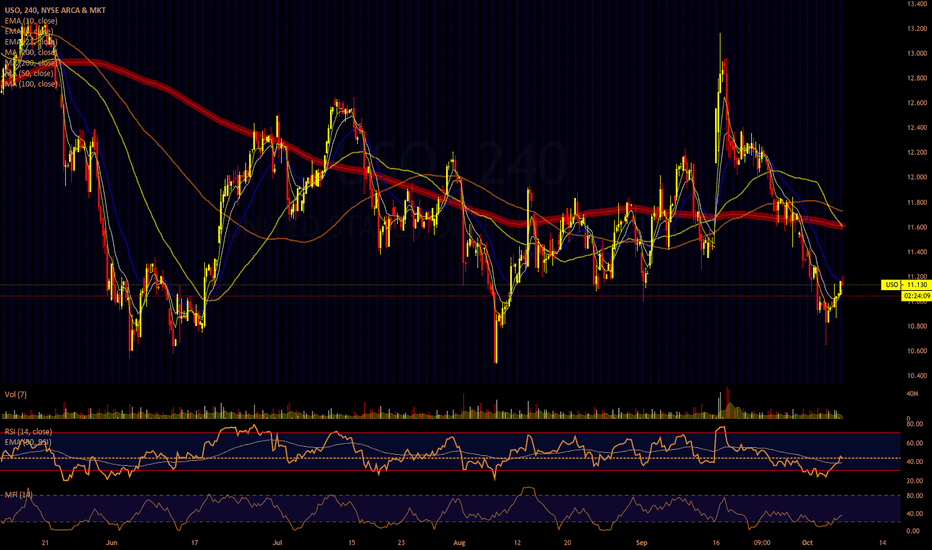Select the MA (100, close) indicator label
Viewport: 932px width, 550px height.
[31, 84]
